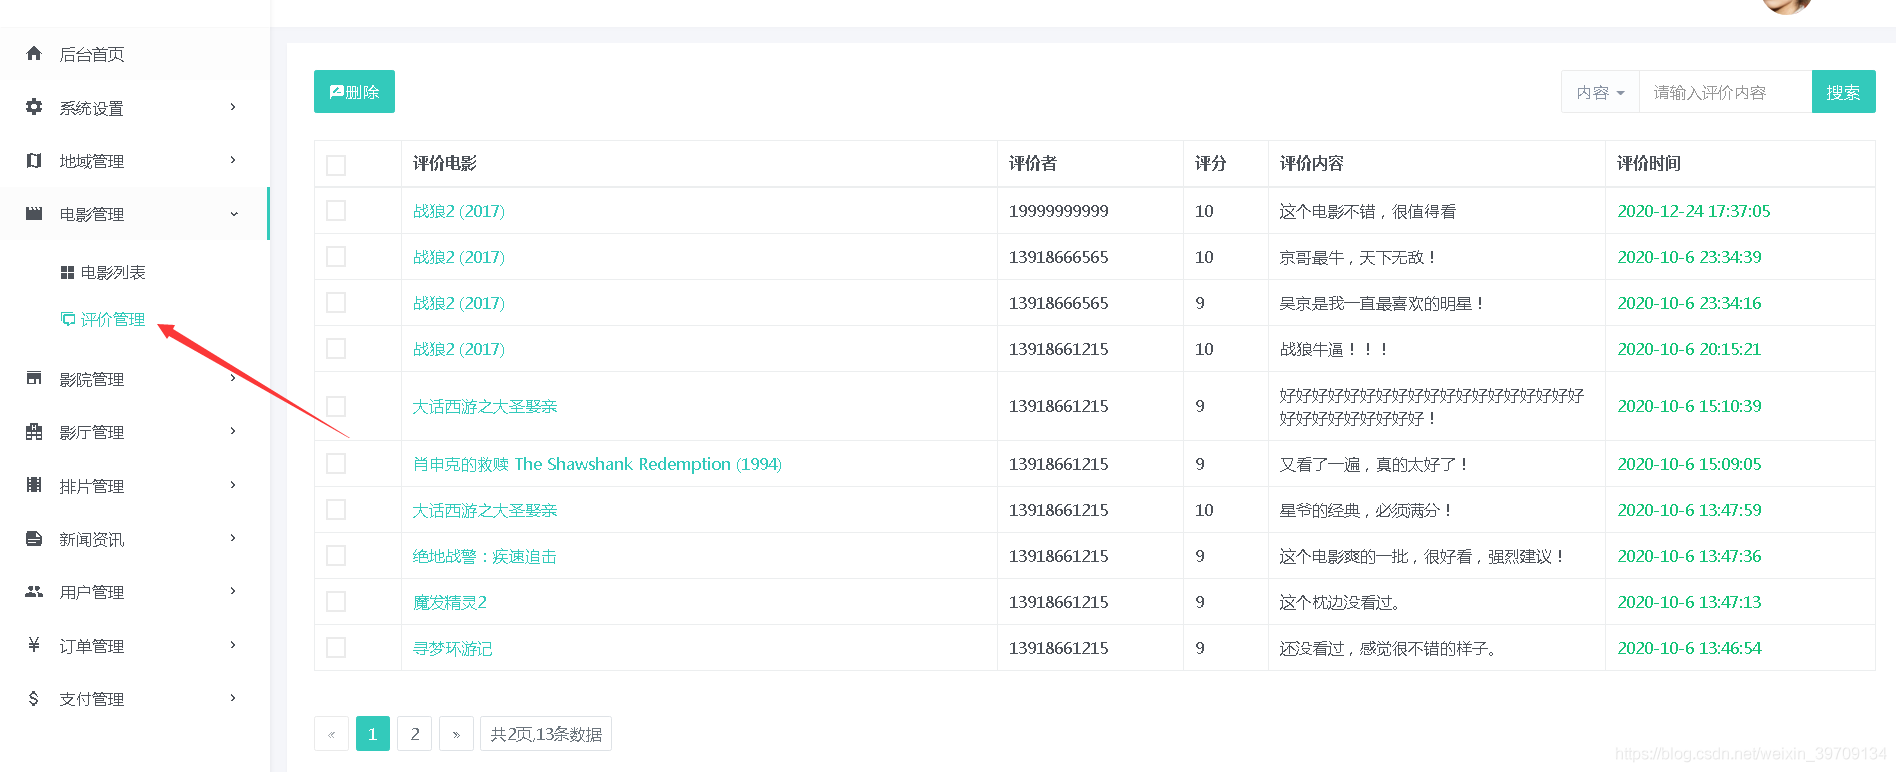Open 电影列表 submenu item
This screenshot has width=1896, height=772.
click(x=112, y=272)
